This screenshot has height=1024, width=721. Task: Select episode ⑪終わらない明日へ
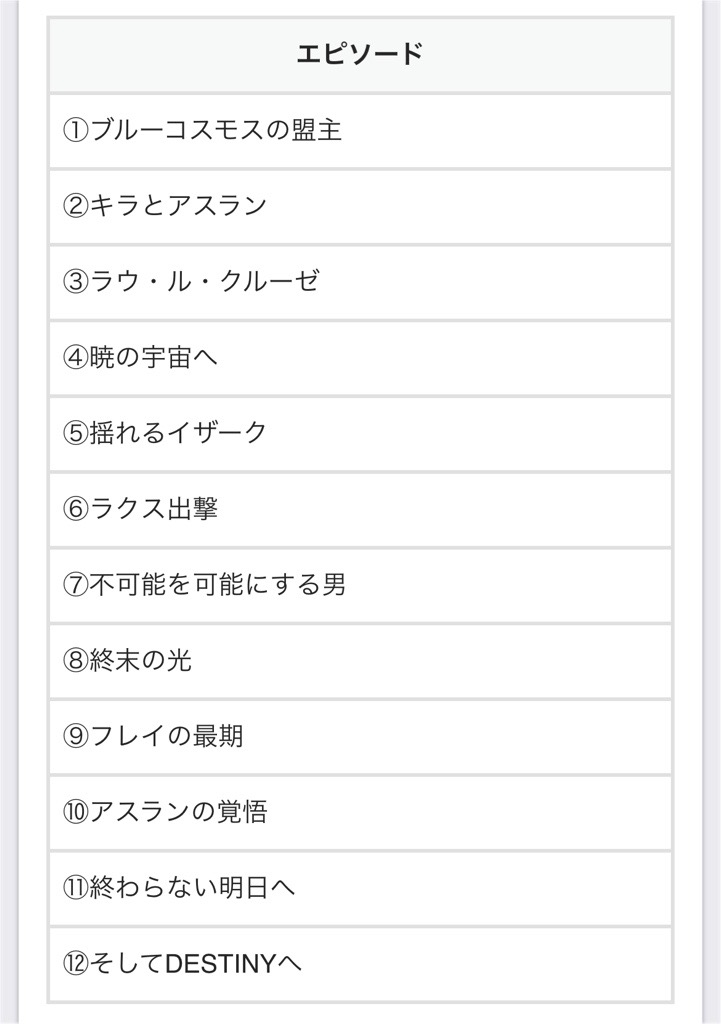click(360, 888)
